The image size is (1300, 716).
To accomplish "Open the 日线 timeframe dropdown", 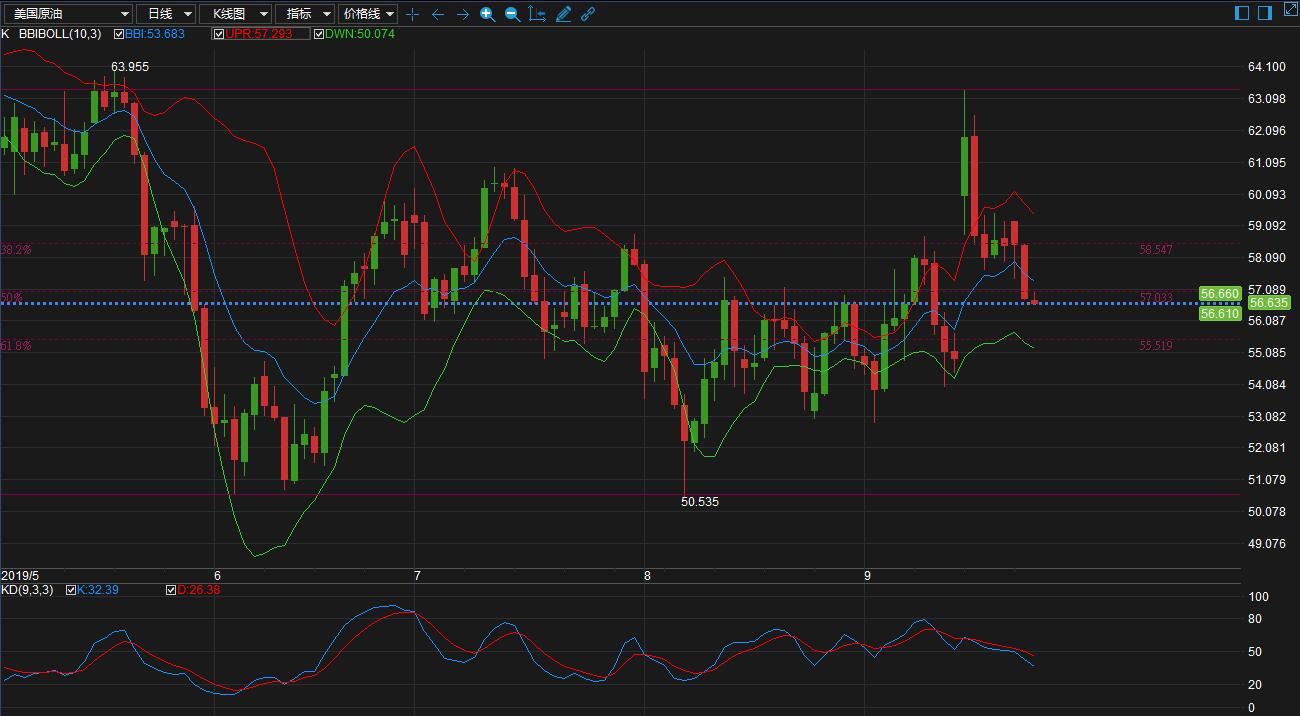I will point(165,14).
